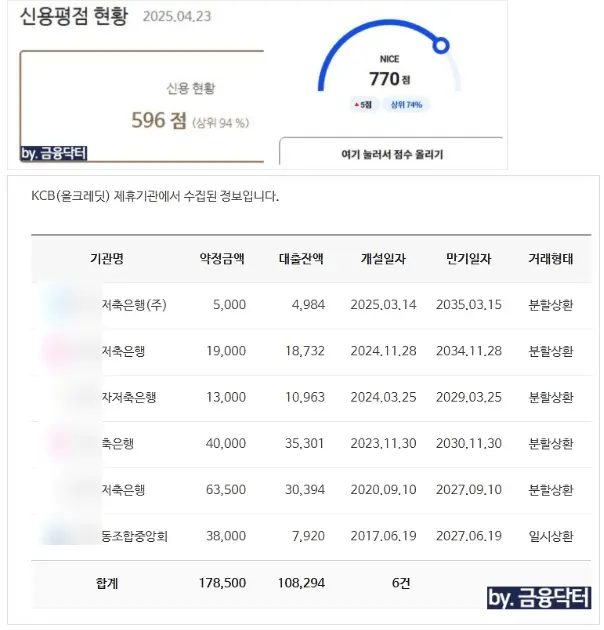Viewport: 604px width, 630px height.
Task: Select the 기관명 column header
Action: (106, 259)
